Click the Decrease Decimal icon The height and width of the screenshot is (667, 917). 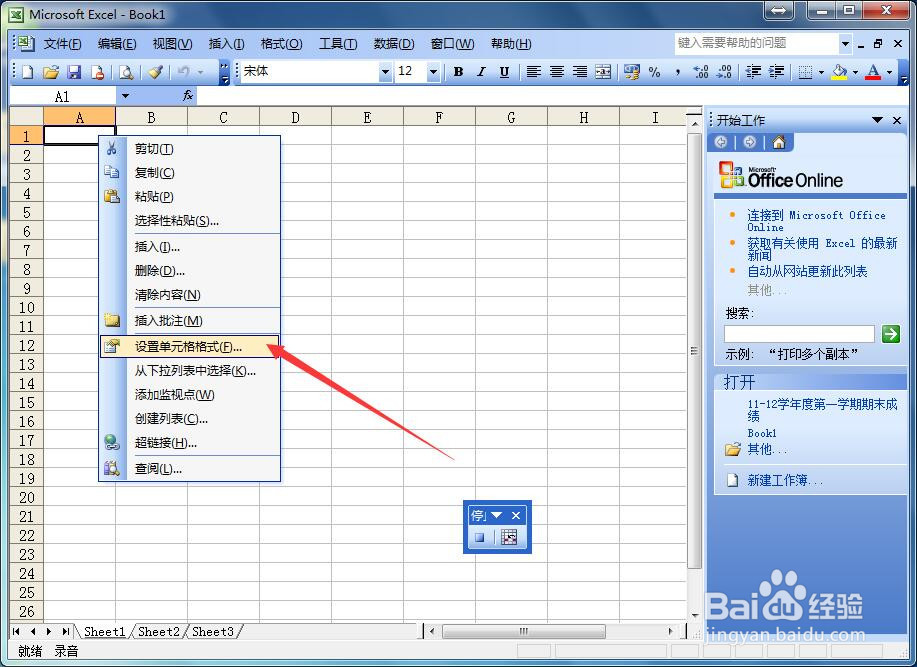(x=724, y=72)
